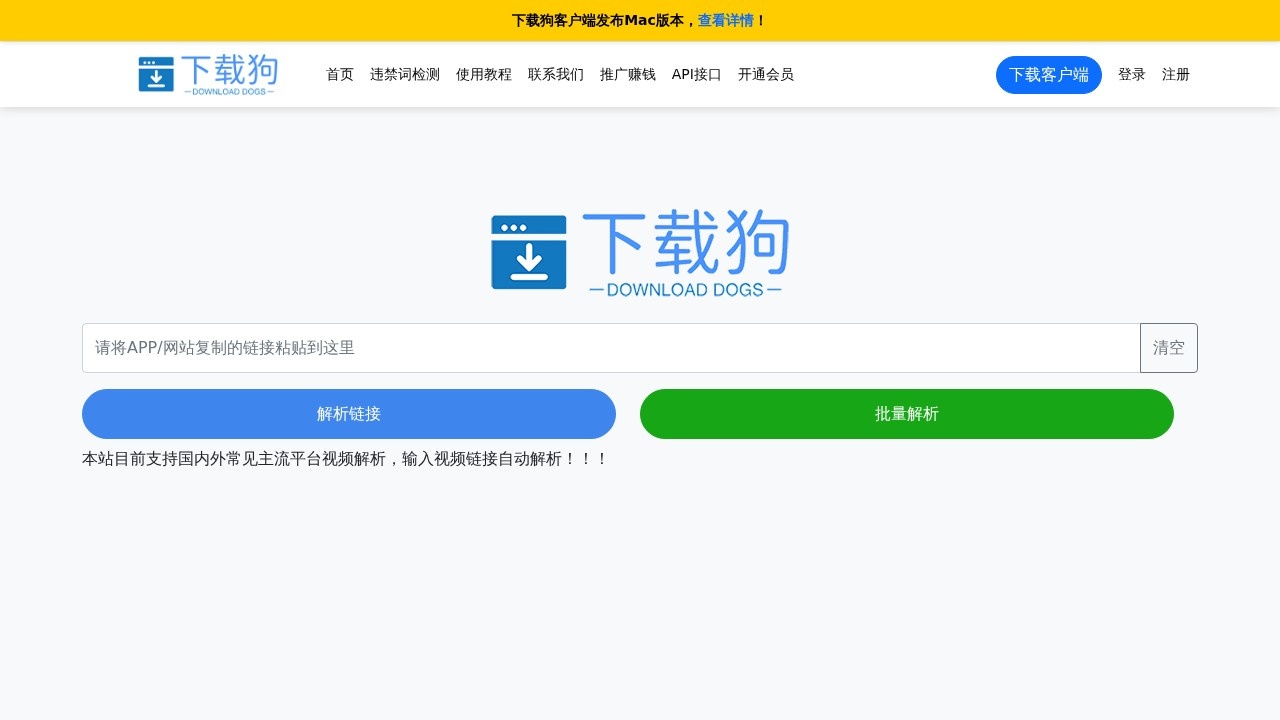The height and width of the screenshot is (720, 1280).
Task: Click the large 下载狗 logo above the search box
Action: pyautogui.click(x=640, y=250)
